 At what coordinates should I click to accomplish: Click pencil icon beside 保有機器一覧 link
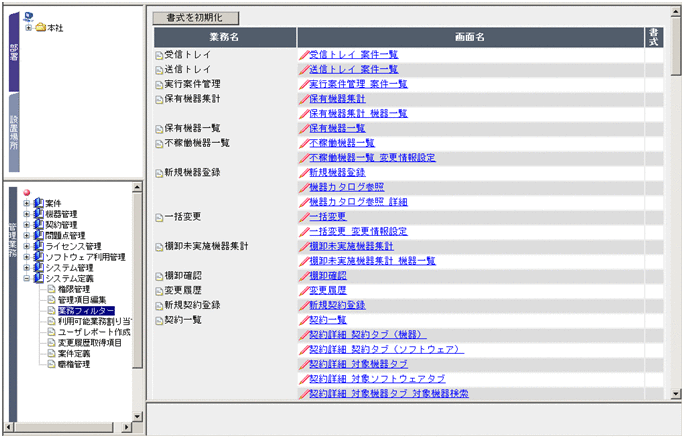[x=304, y=128]
